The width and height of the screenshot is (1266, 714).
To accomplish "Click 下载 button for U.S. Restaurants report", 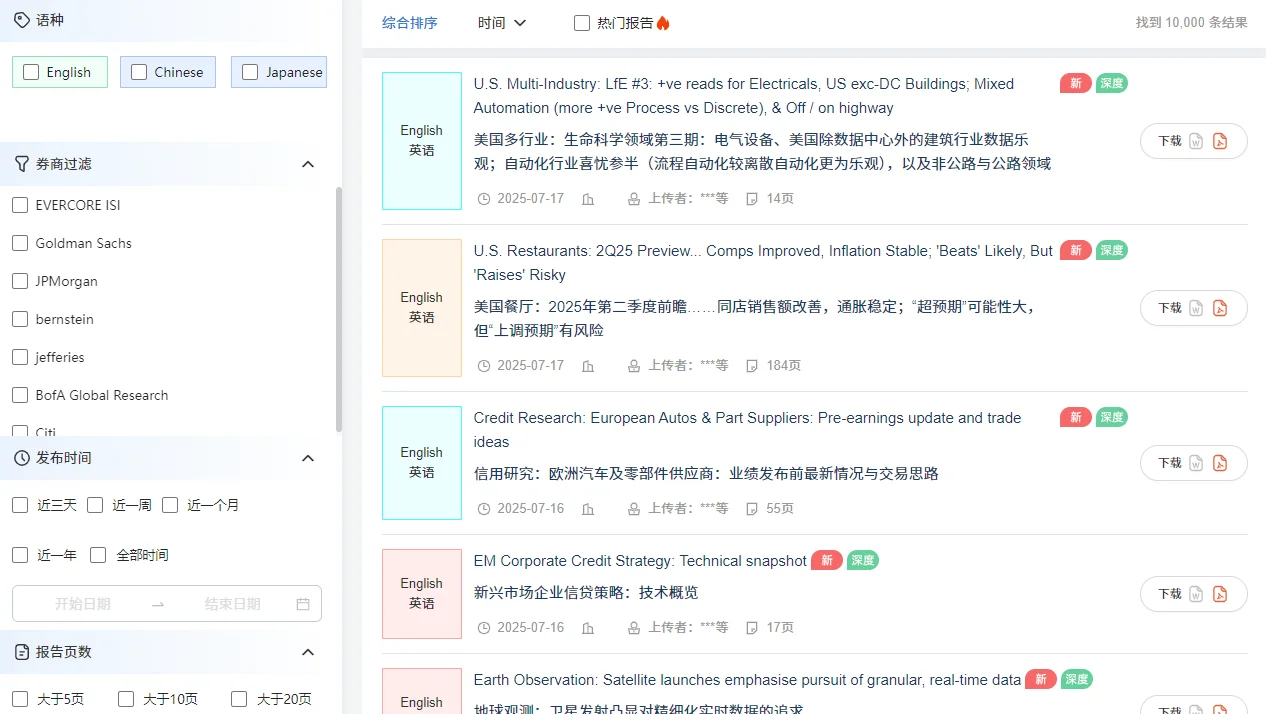I will pyautogui.click(x=1194, y=308).
